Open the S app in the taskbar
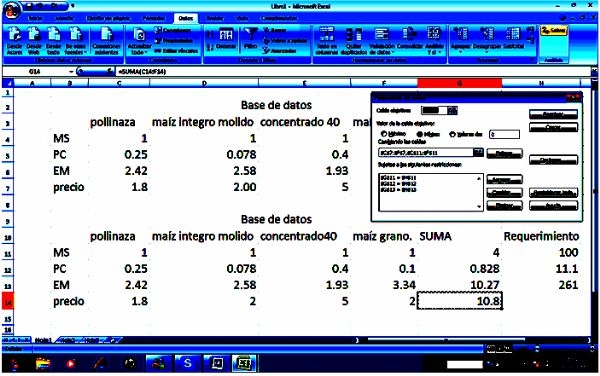This screenshot has height=376, width=600. [x=188, y=363]
